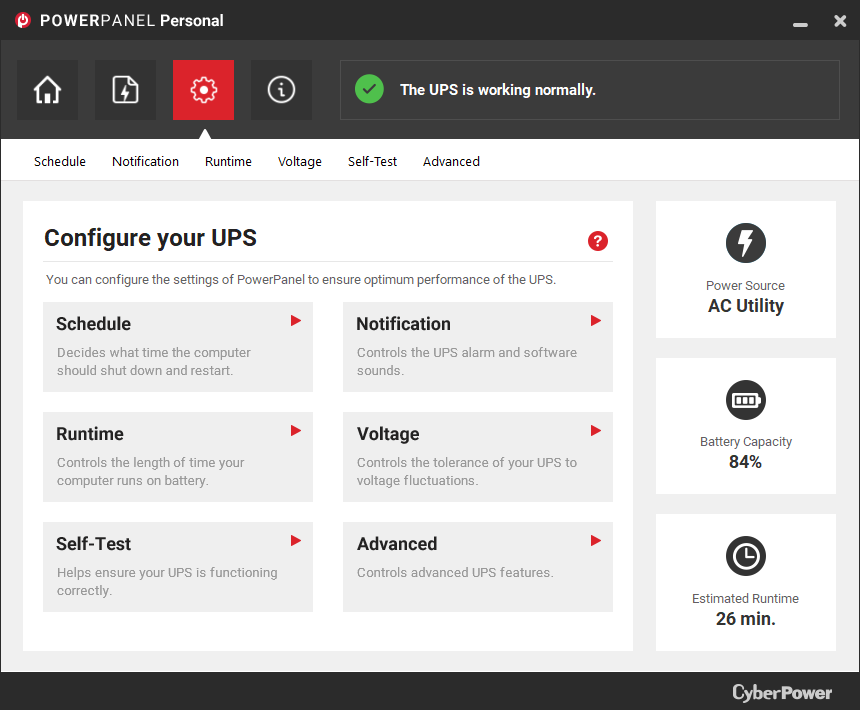This screenshot has width=860, height=710.
Task: Click the 'Power Source' label
Action: [x=745, y=286]
